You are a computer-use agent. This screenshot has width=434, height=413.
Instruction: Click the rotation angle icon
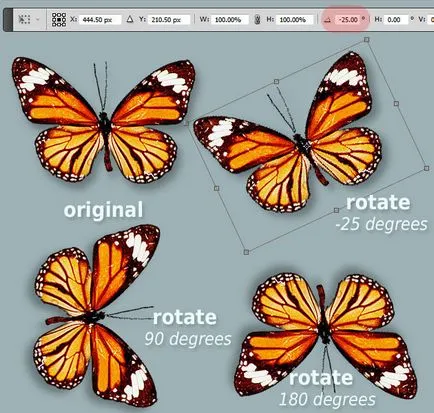[327, 20]
